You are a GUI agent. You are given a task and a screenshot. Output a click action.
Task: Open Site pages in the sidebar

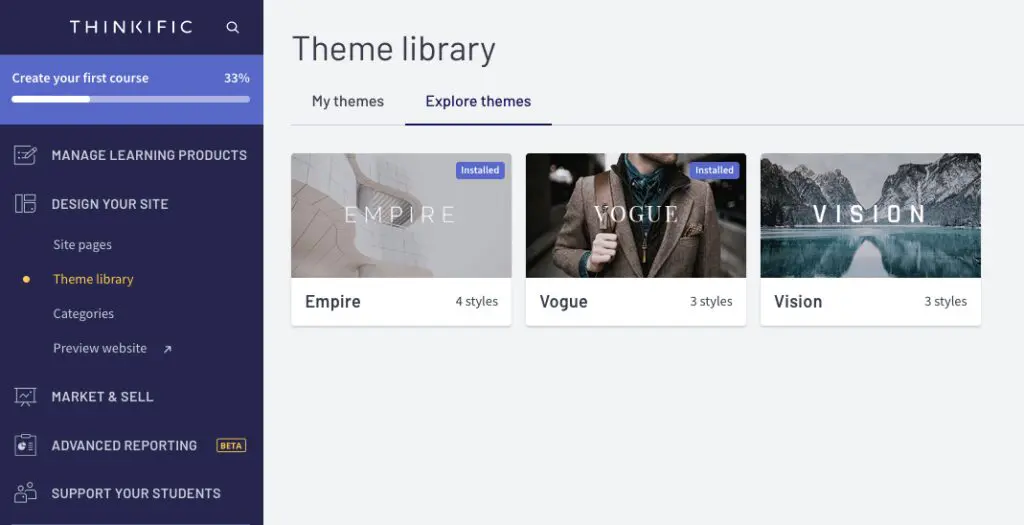(x=82, y=245)
